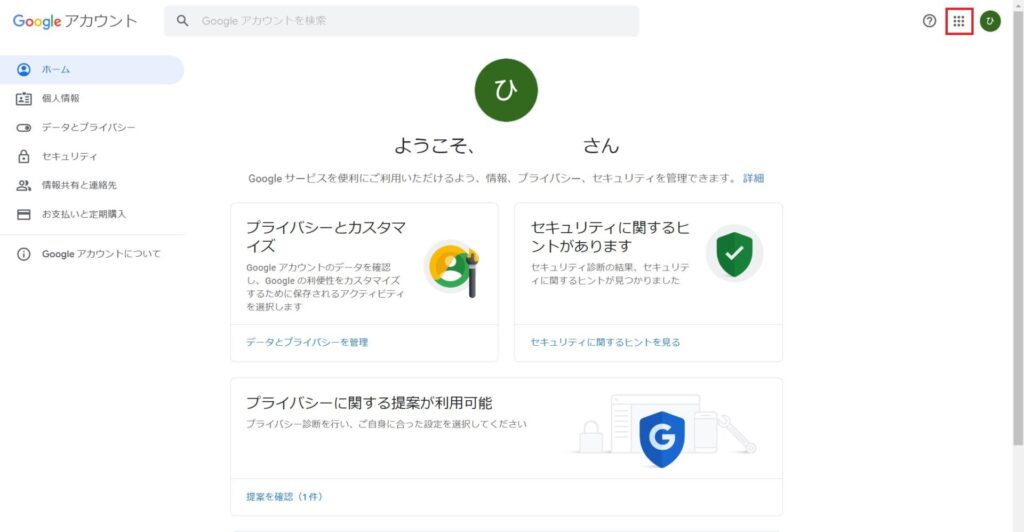
Task: Click the help question mark icon
Action: pyautogui.click(x=929, y=21)
